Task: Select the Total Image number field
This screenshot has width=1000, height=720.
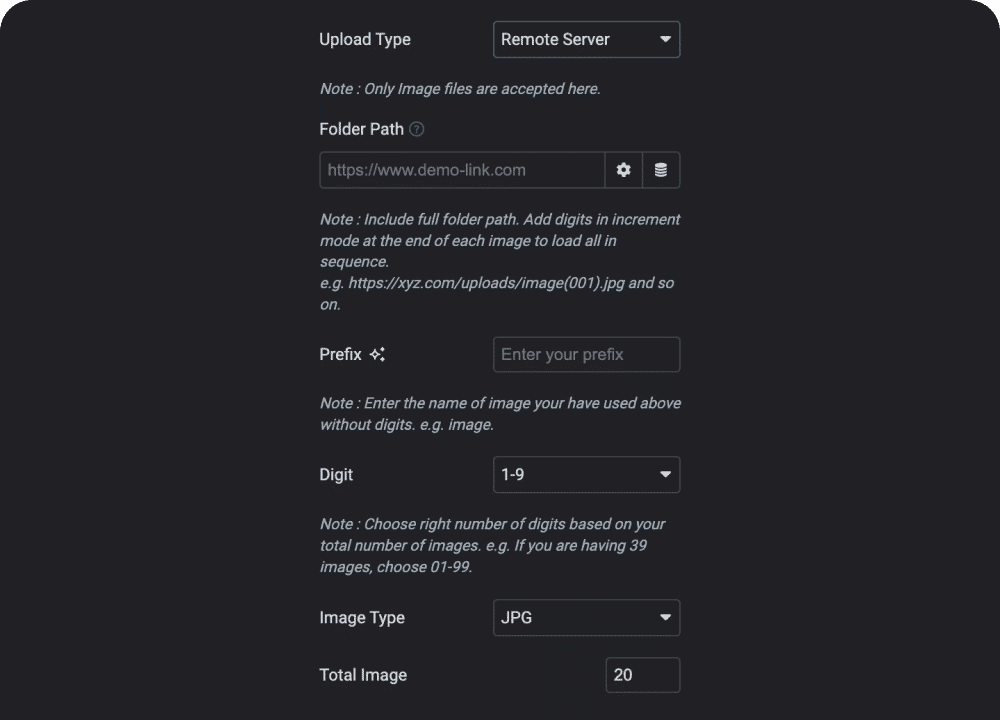Action: [642, 675]
